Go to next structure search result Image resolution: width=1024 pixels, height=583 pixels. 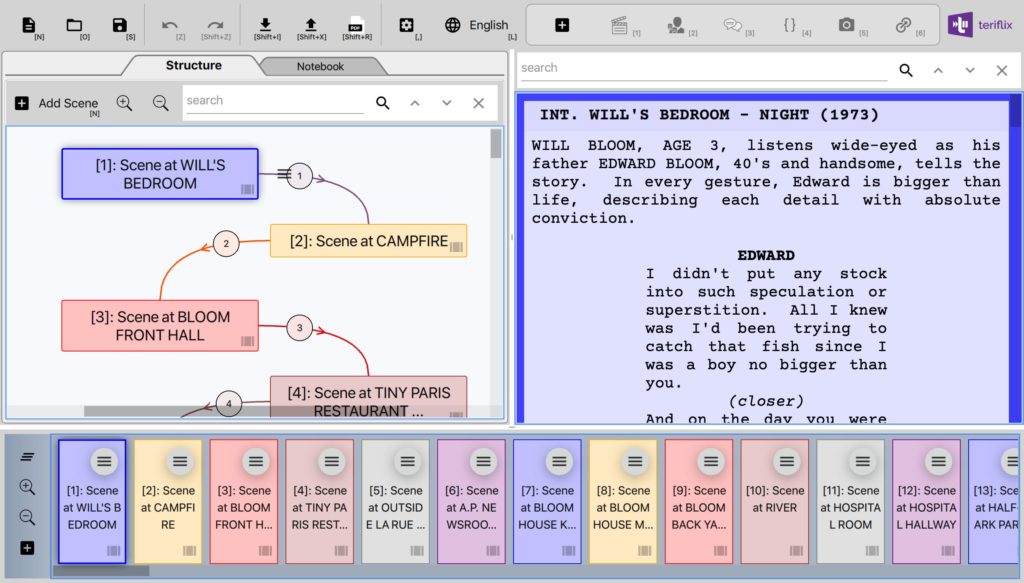pyautogui.click(x=447, y=102)
